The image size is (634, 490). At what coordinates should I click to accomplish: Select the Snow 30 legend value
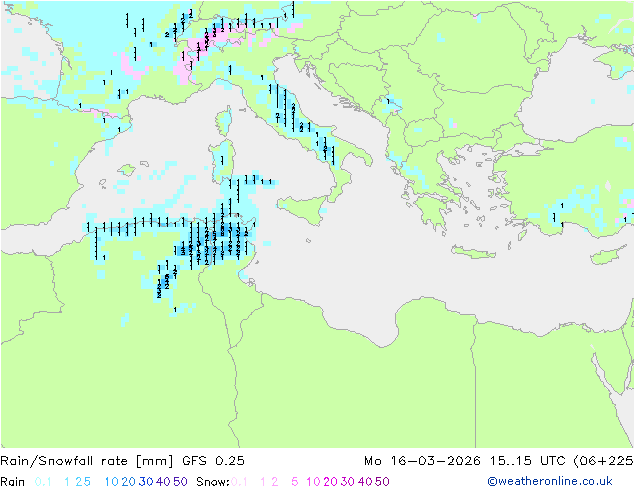point(348,482)
